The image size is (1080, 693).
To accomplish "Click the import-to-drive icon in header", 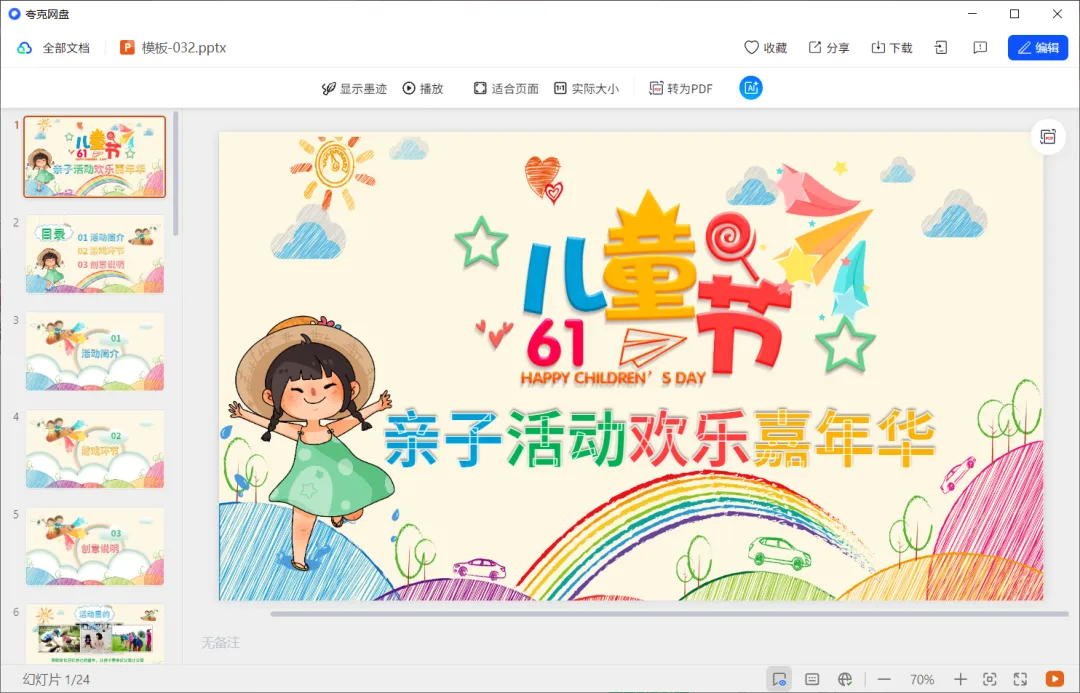I will click(x=941, y=48).
